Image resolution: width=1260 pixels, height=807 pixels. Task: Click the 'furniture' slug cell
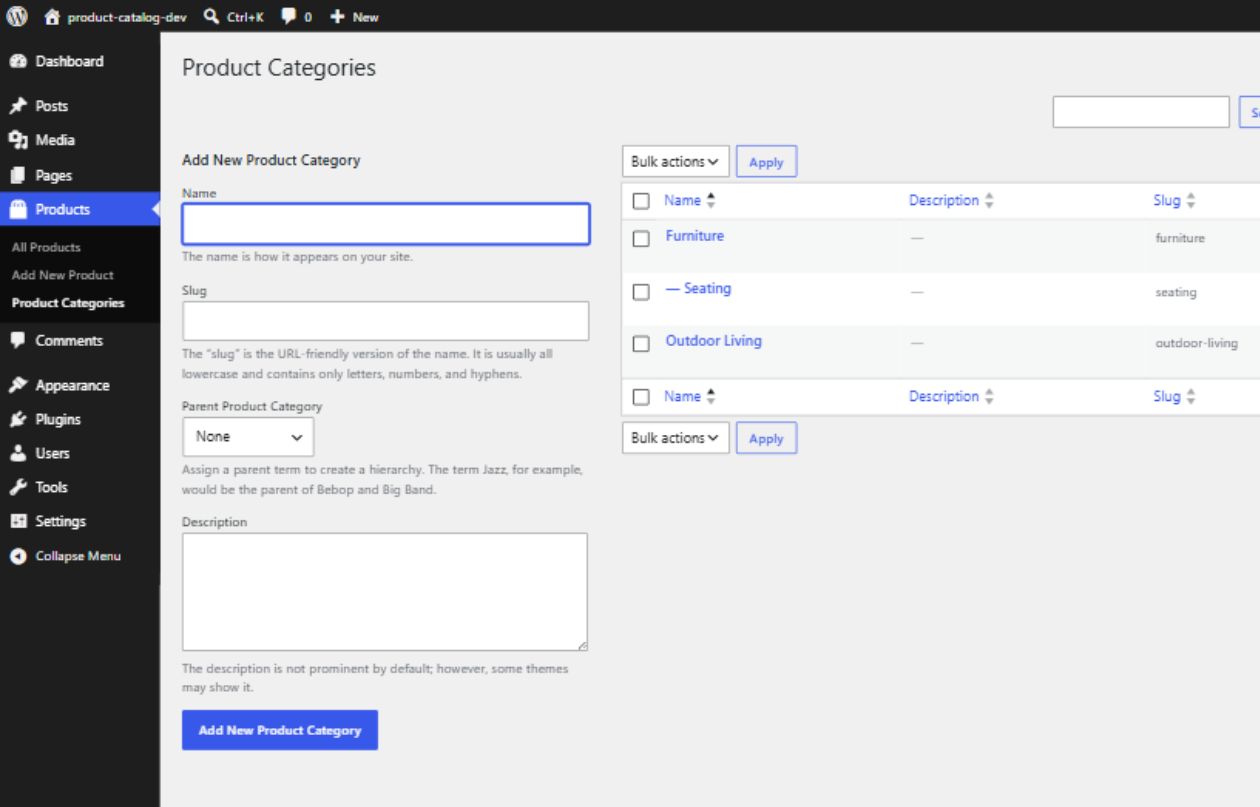[1180, 238]
